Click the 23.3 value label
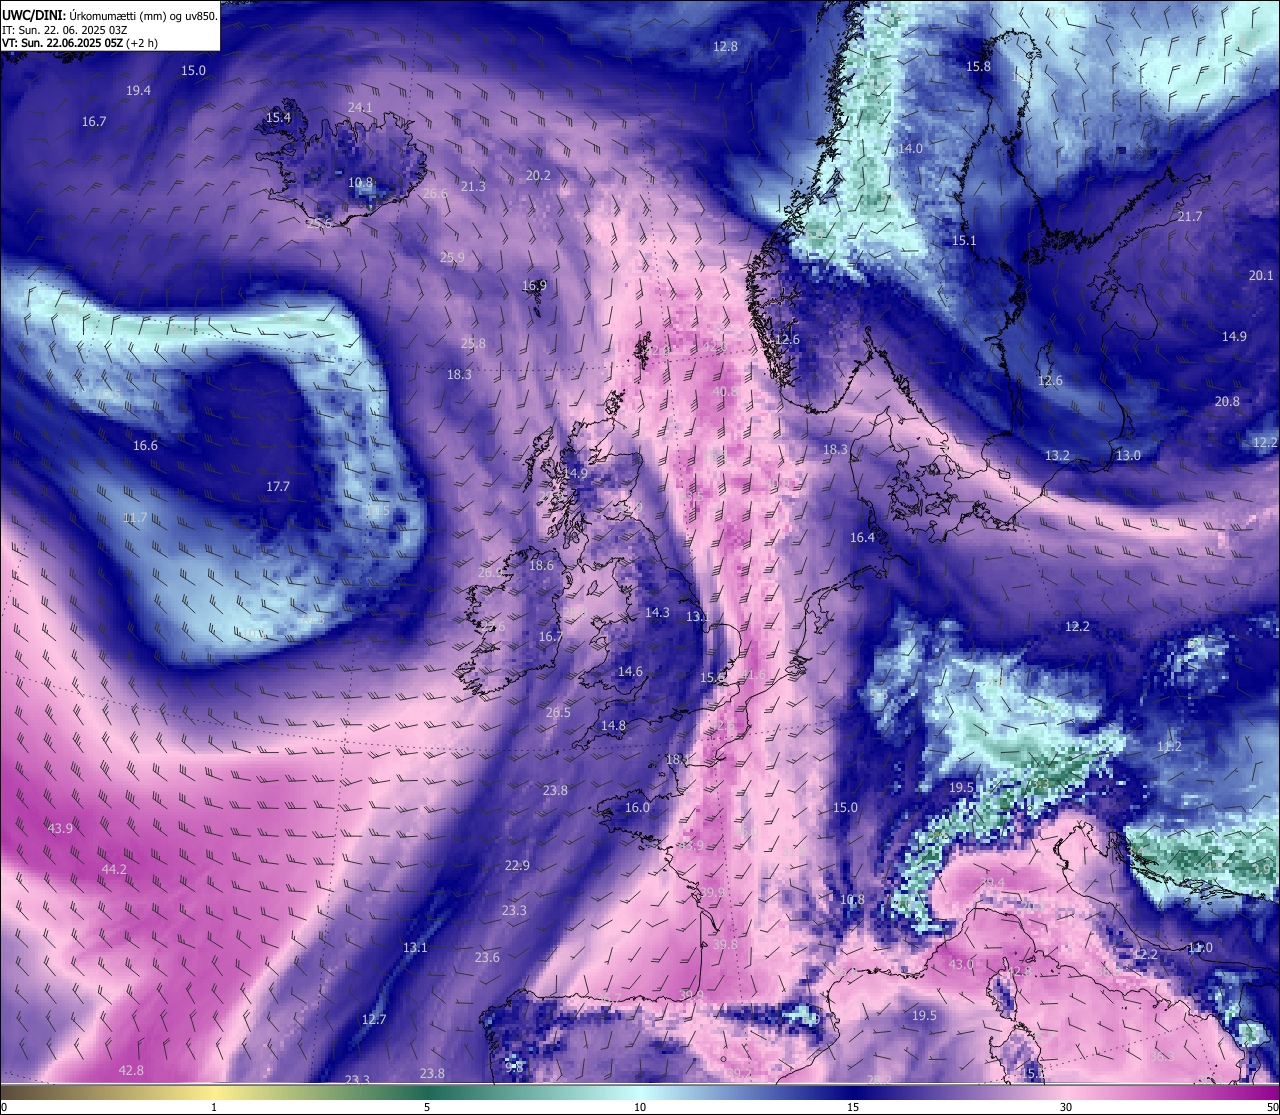 click(x=514, y=911)
